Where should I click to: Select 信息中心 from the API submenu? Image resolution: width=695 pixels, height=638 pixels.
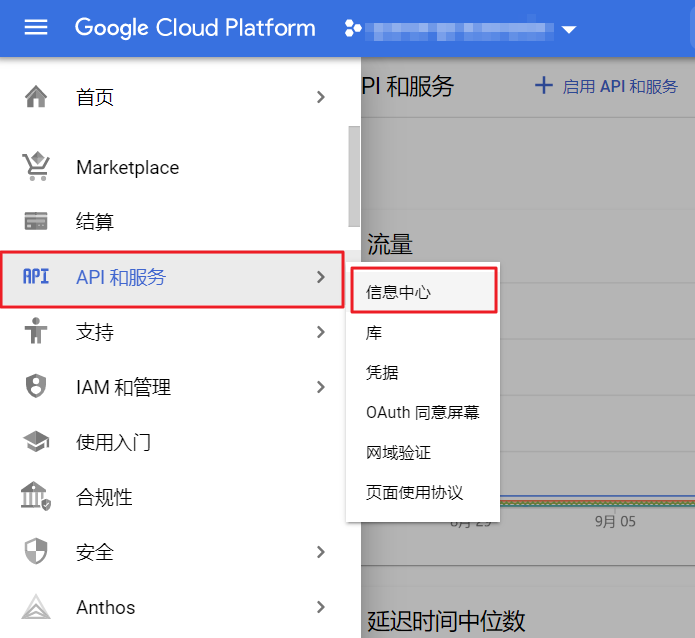(x=398, y=292)
